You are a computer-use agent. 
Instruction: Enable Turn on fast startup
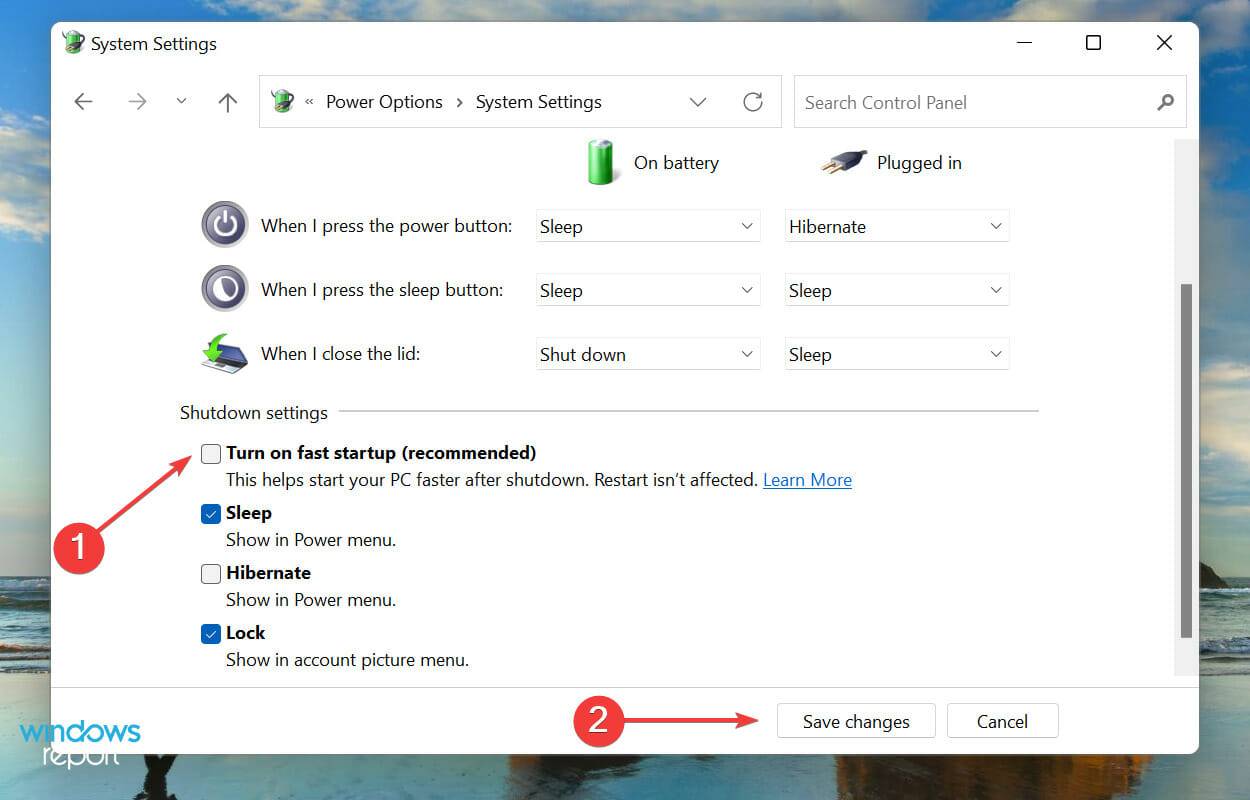(210, 454)
